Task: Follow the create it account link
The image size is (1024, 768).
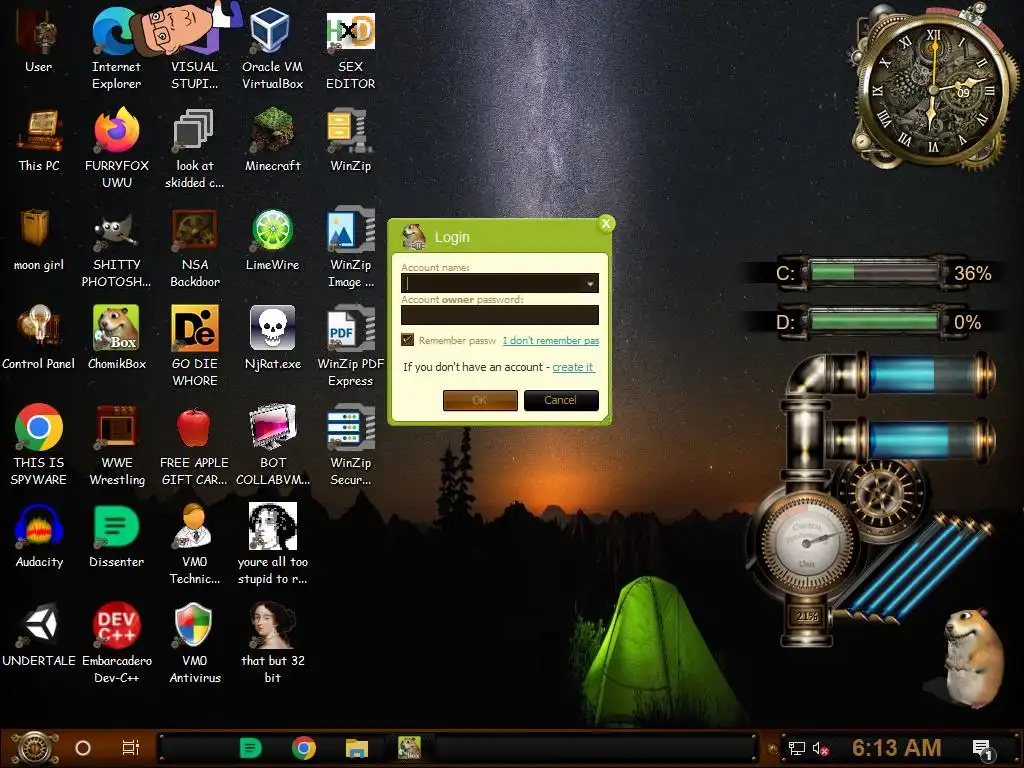Action: [x=573, y=367]
